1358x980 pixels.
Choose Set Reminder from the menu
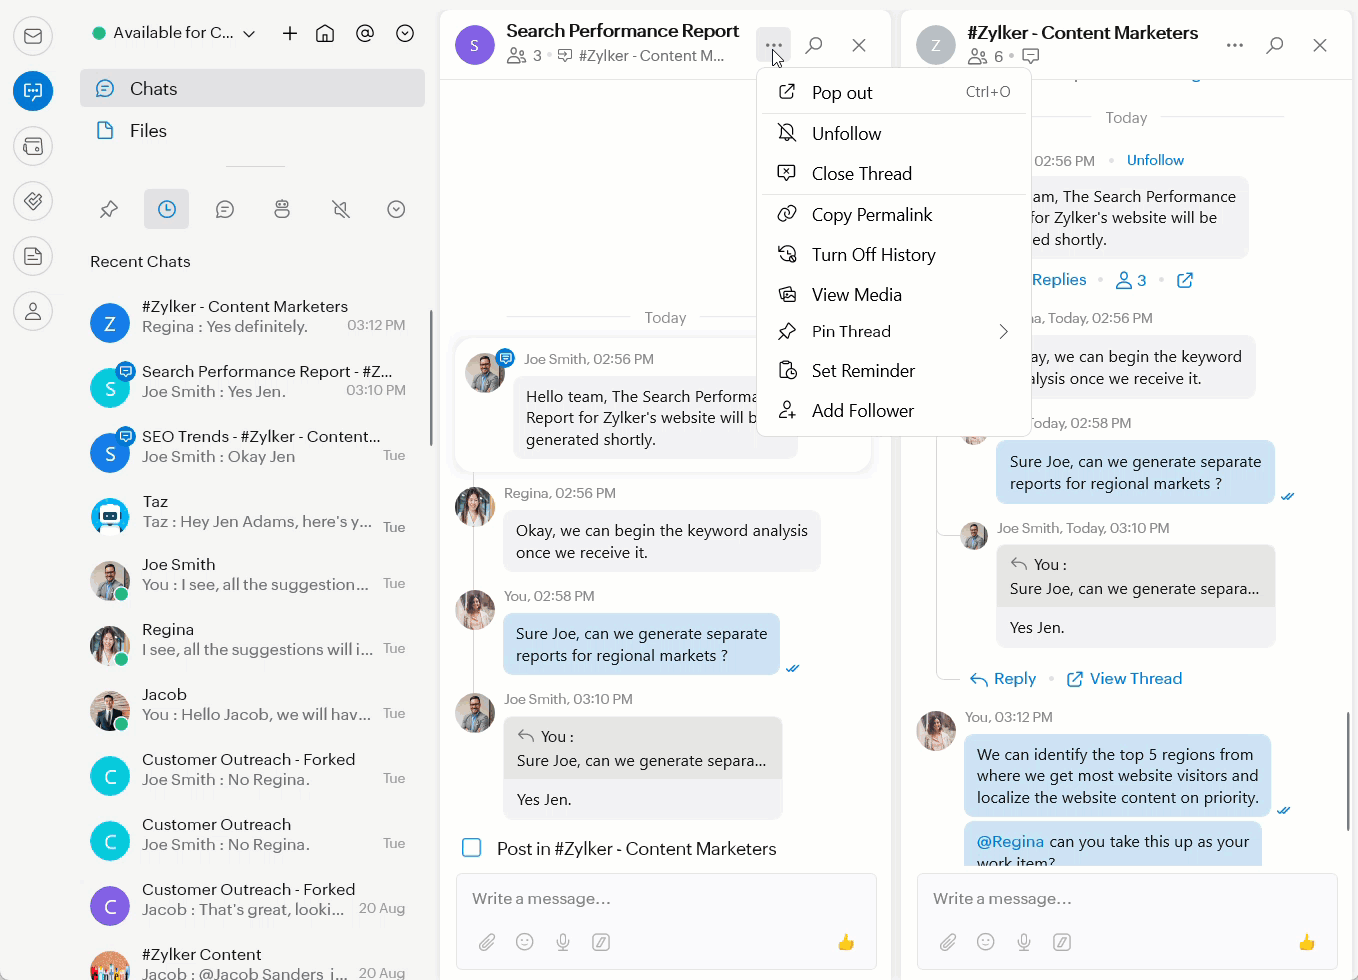(x=894, y=370)
